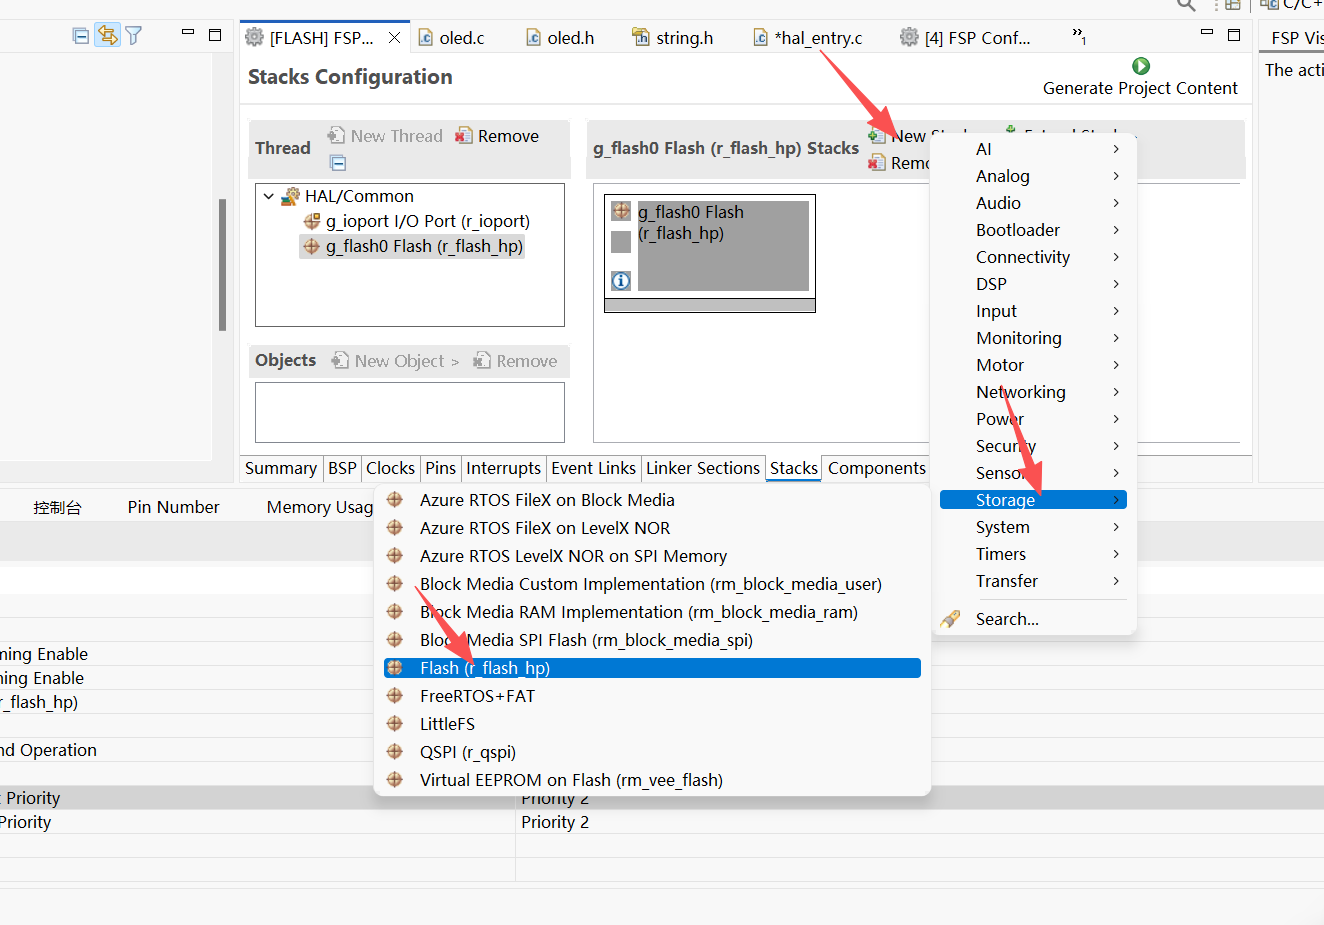Click the filter funnel icon in the left panel
This screenshot has width=1324, height=925.
click(133, 36)
